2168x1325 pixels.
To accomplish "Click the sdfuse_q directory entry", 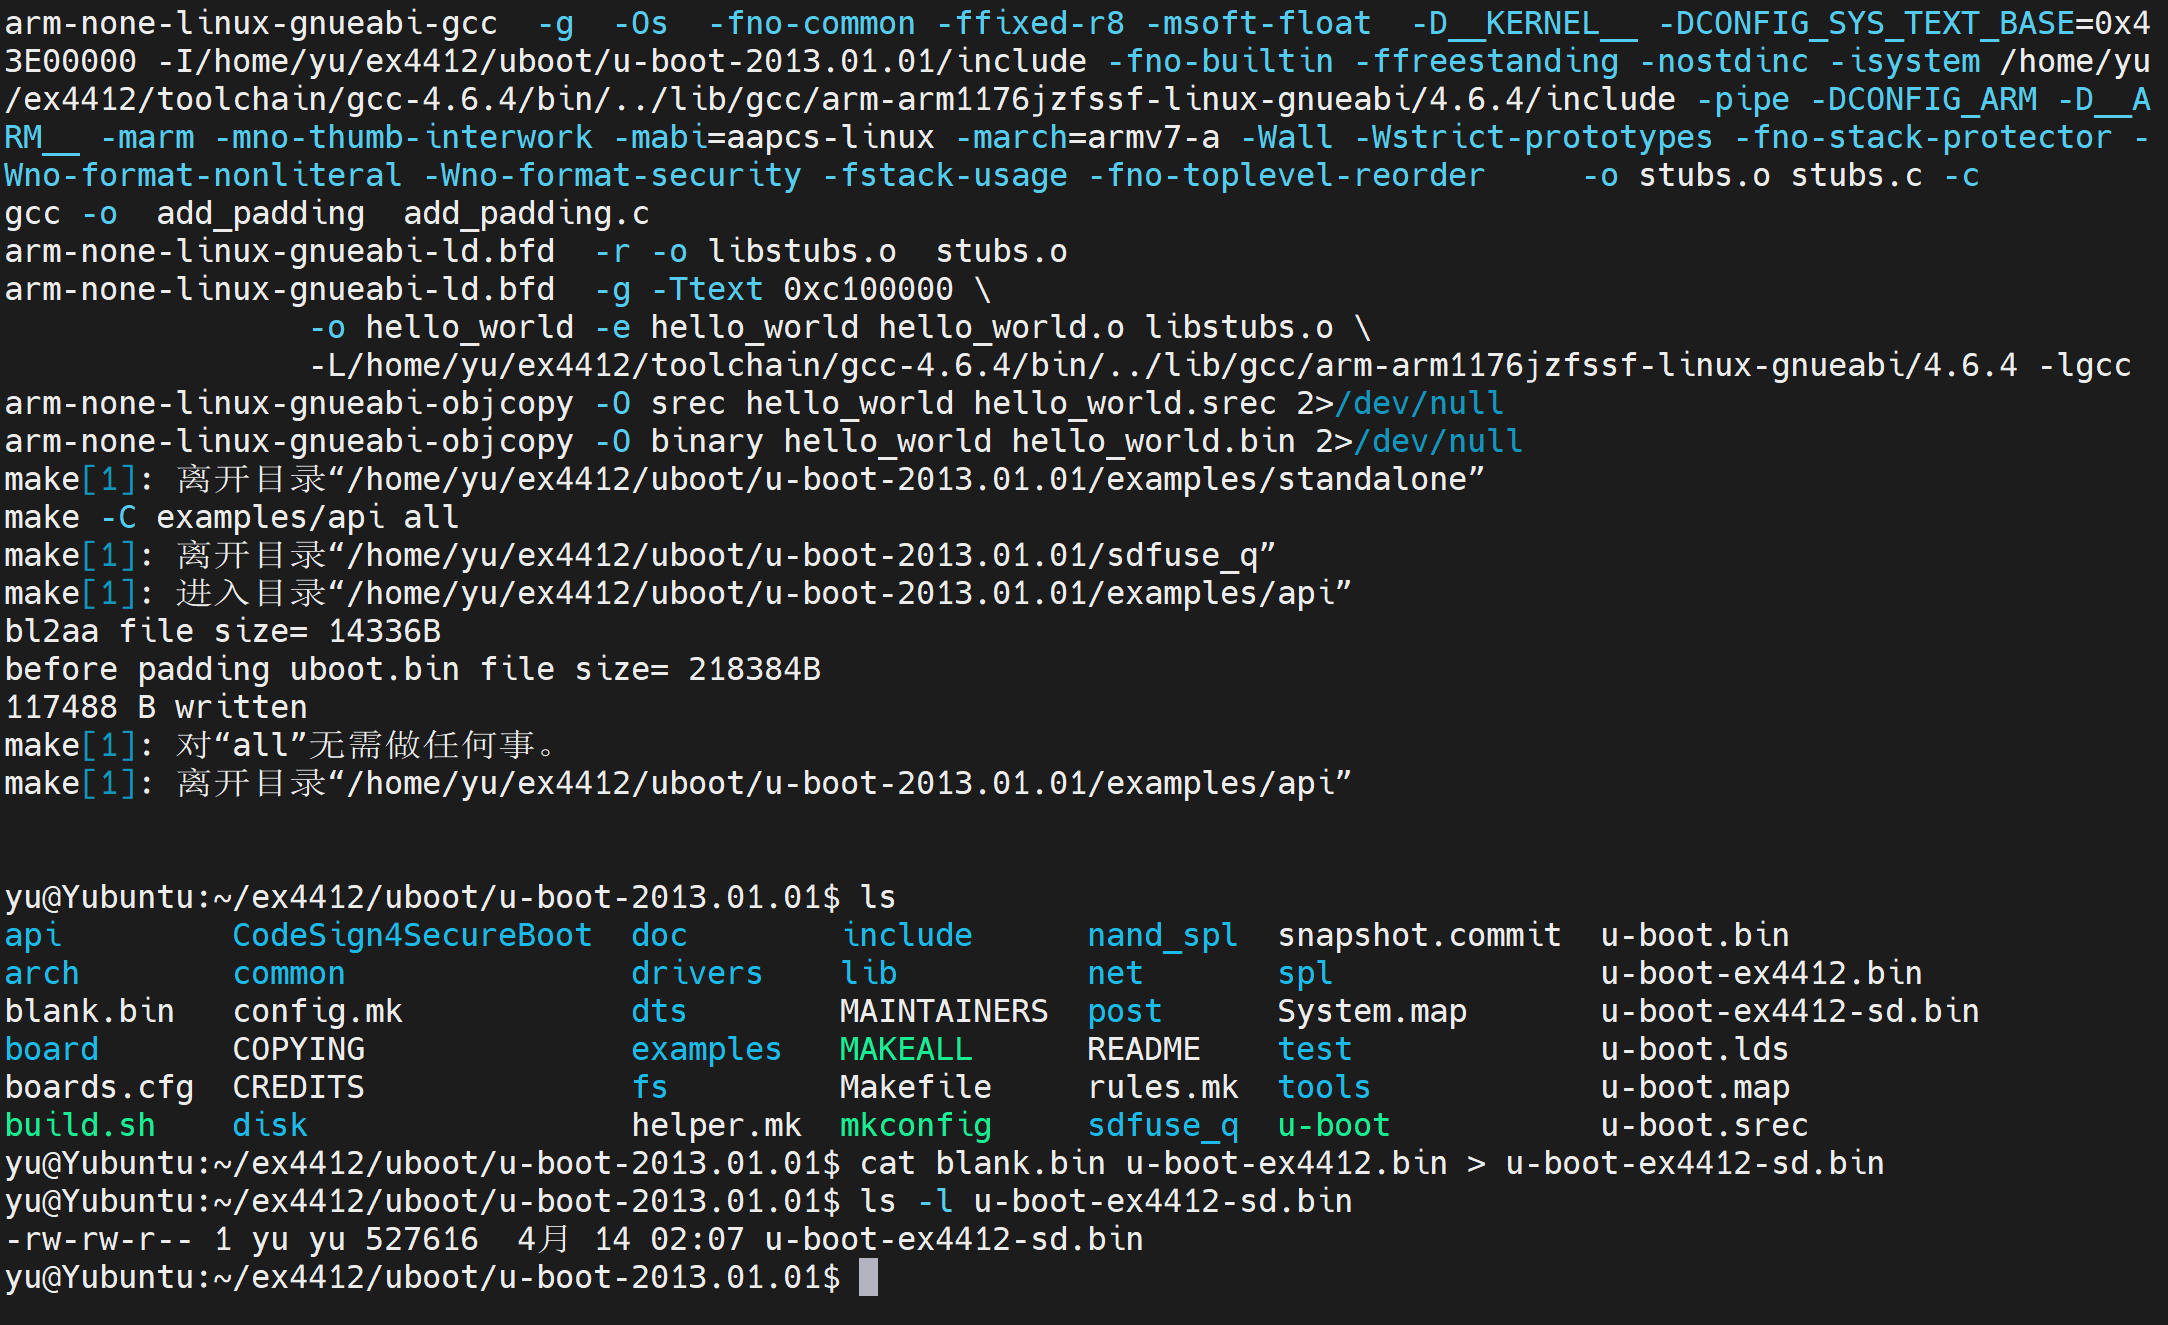I will (1163, 1125).
